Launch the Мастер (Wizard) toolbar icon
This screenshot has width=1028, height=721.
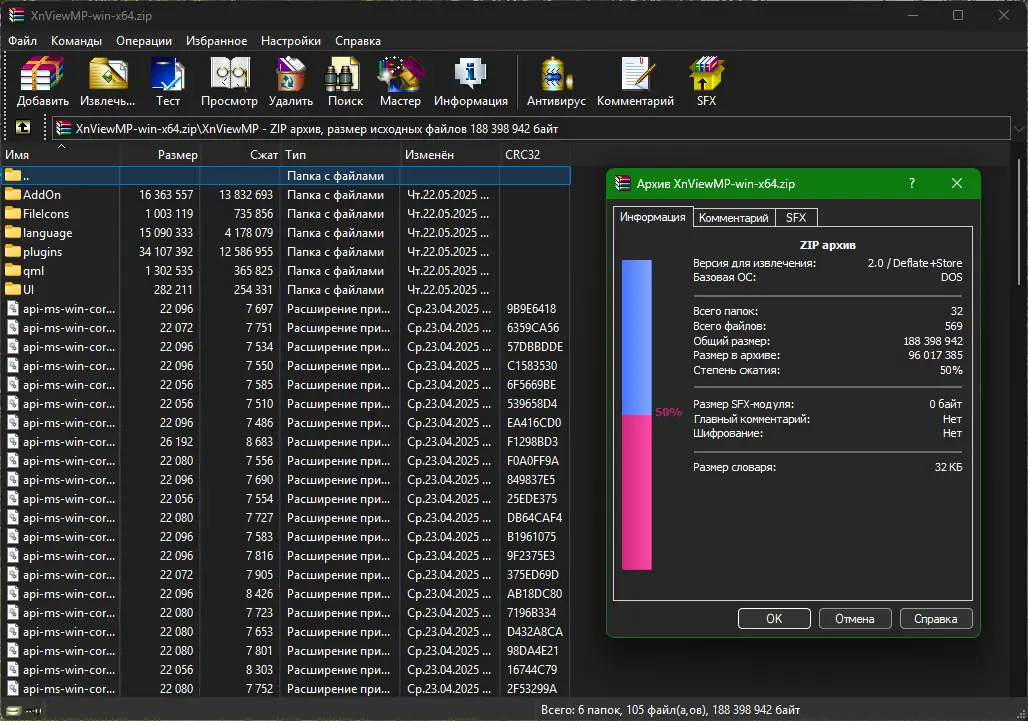[x=400, y=81]
